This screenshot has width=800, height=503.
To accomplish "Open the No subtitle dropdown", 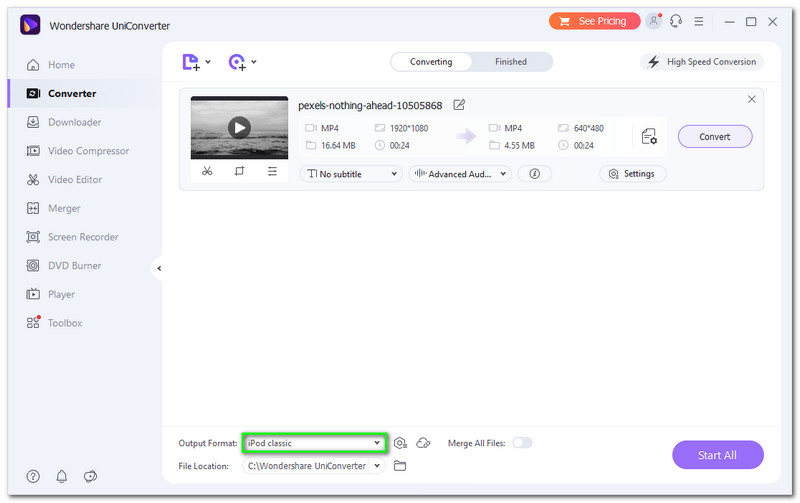I will [x=350, y=174].
